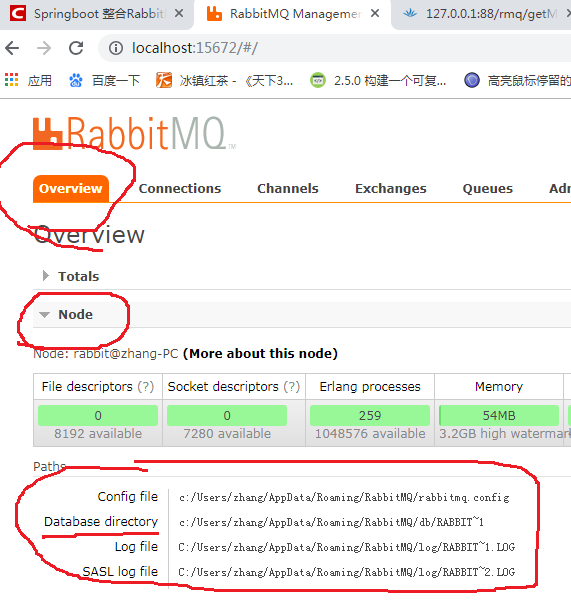Reload the page with refresh icon
Viewport: 571px width, 606px height.
coord(76,48)
